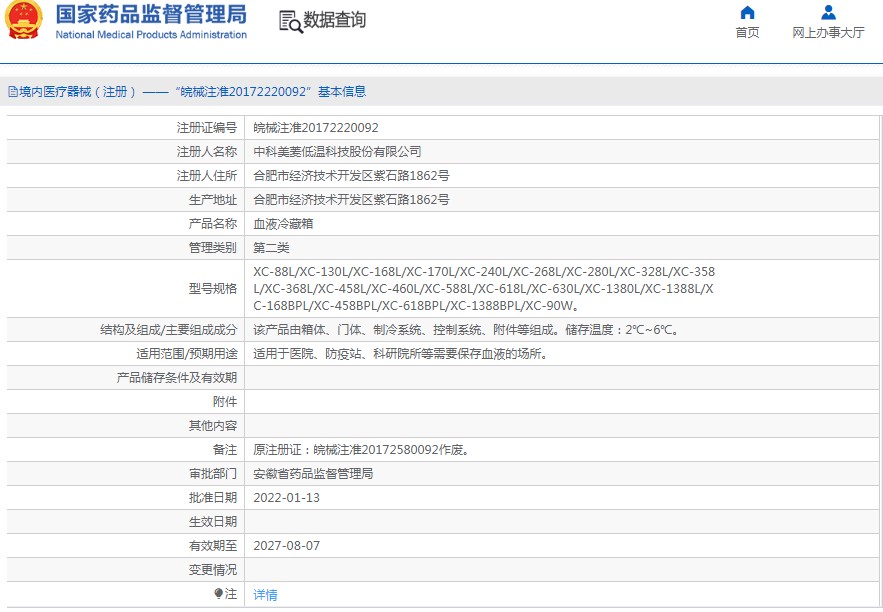The height and width of the screenshot is (612, 883).
Task: Open the 详情 link
Action: (265, 595)
